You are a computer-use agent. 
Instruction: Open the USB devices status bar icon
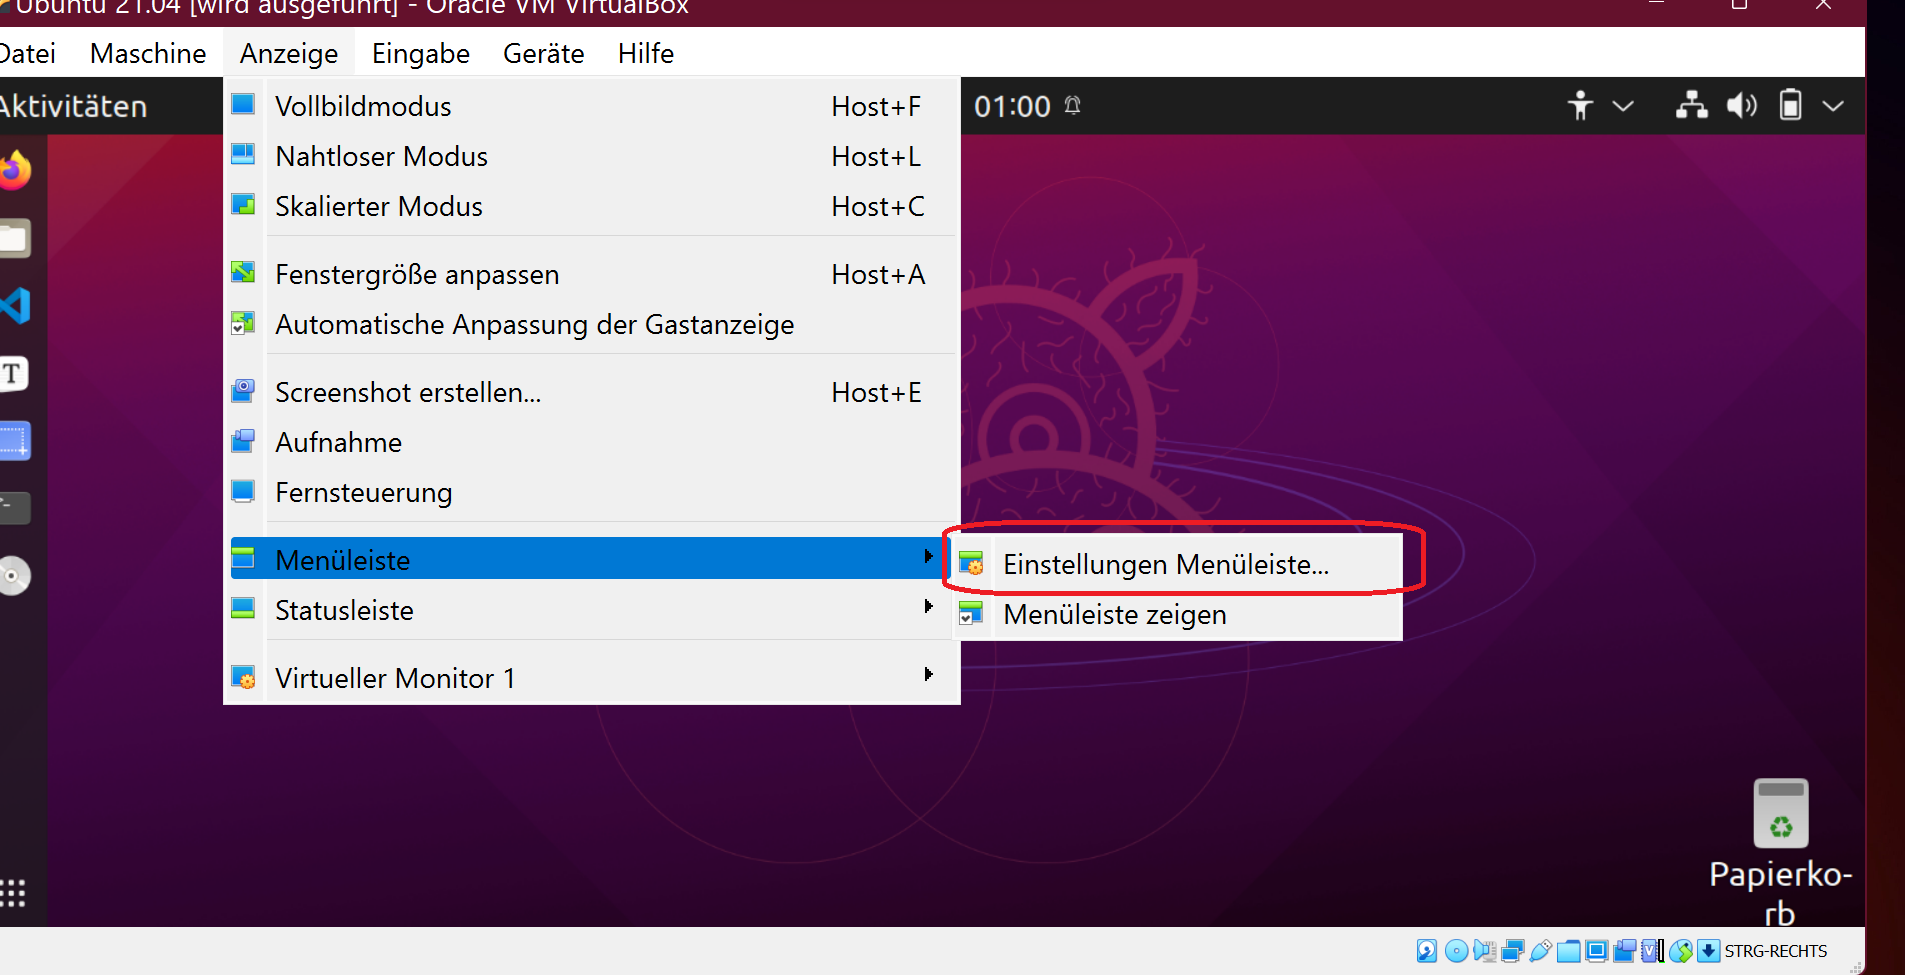[1541, 950]
